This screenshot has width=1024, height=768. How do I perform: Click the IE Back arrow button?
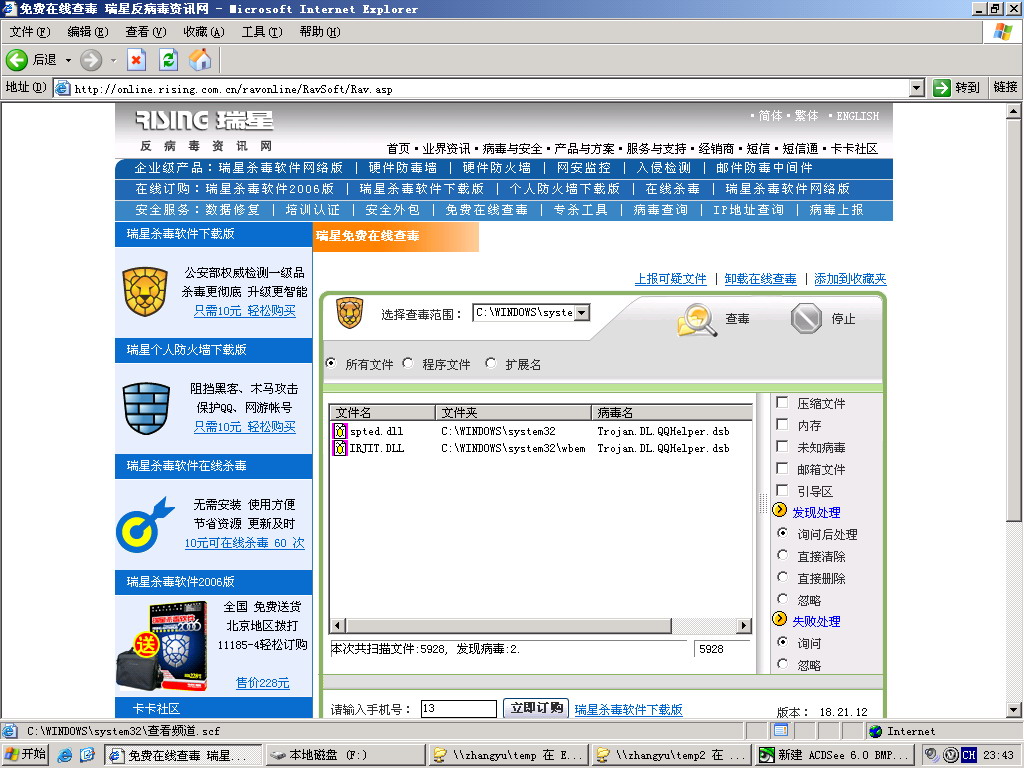pyautogui.click(x=18, y=60)
